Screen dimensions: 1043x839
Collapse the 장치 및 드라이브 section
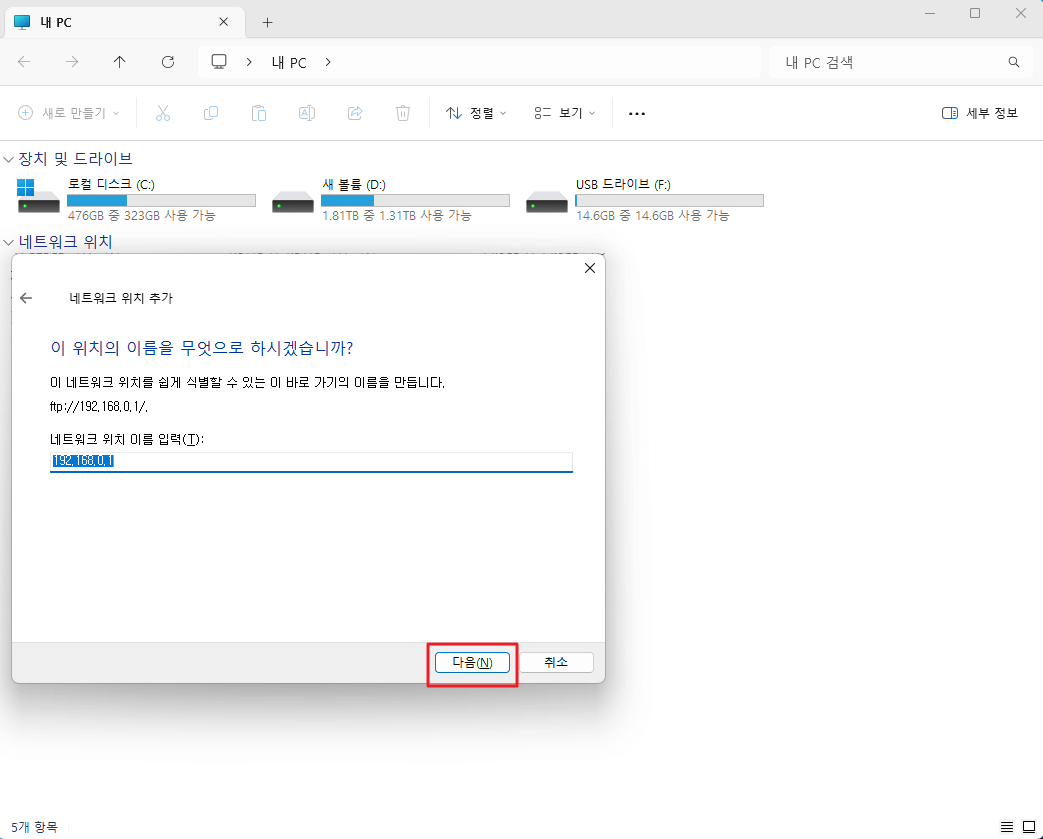click(x=8, y=158)
